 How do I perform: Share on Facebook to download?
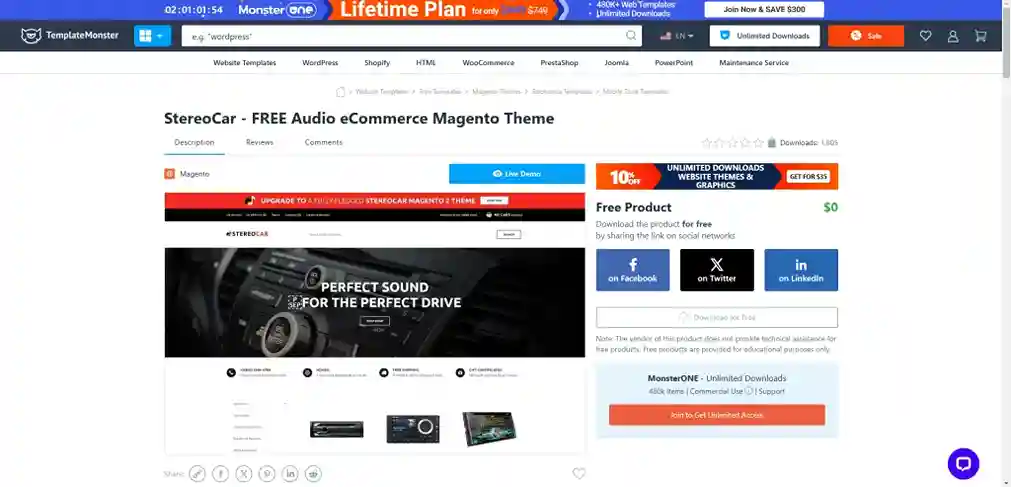tap(633, 270)
